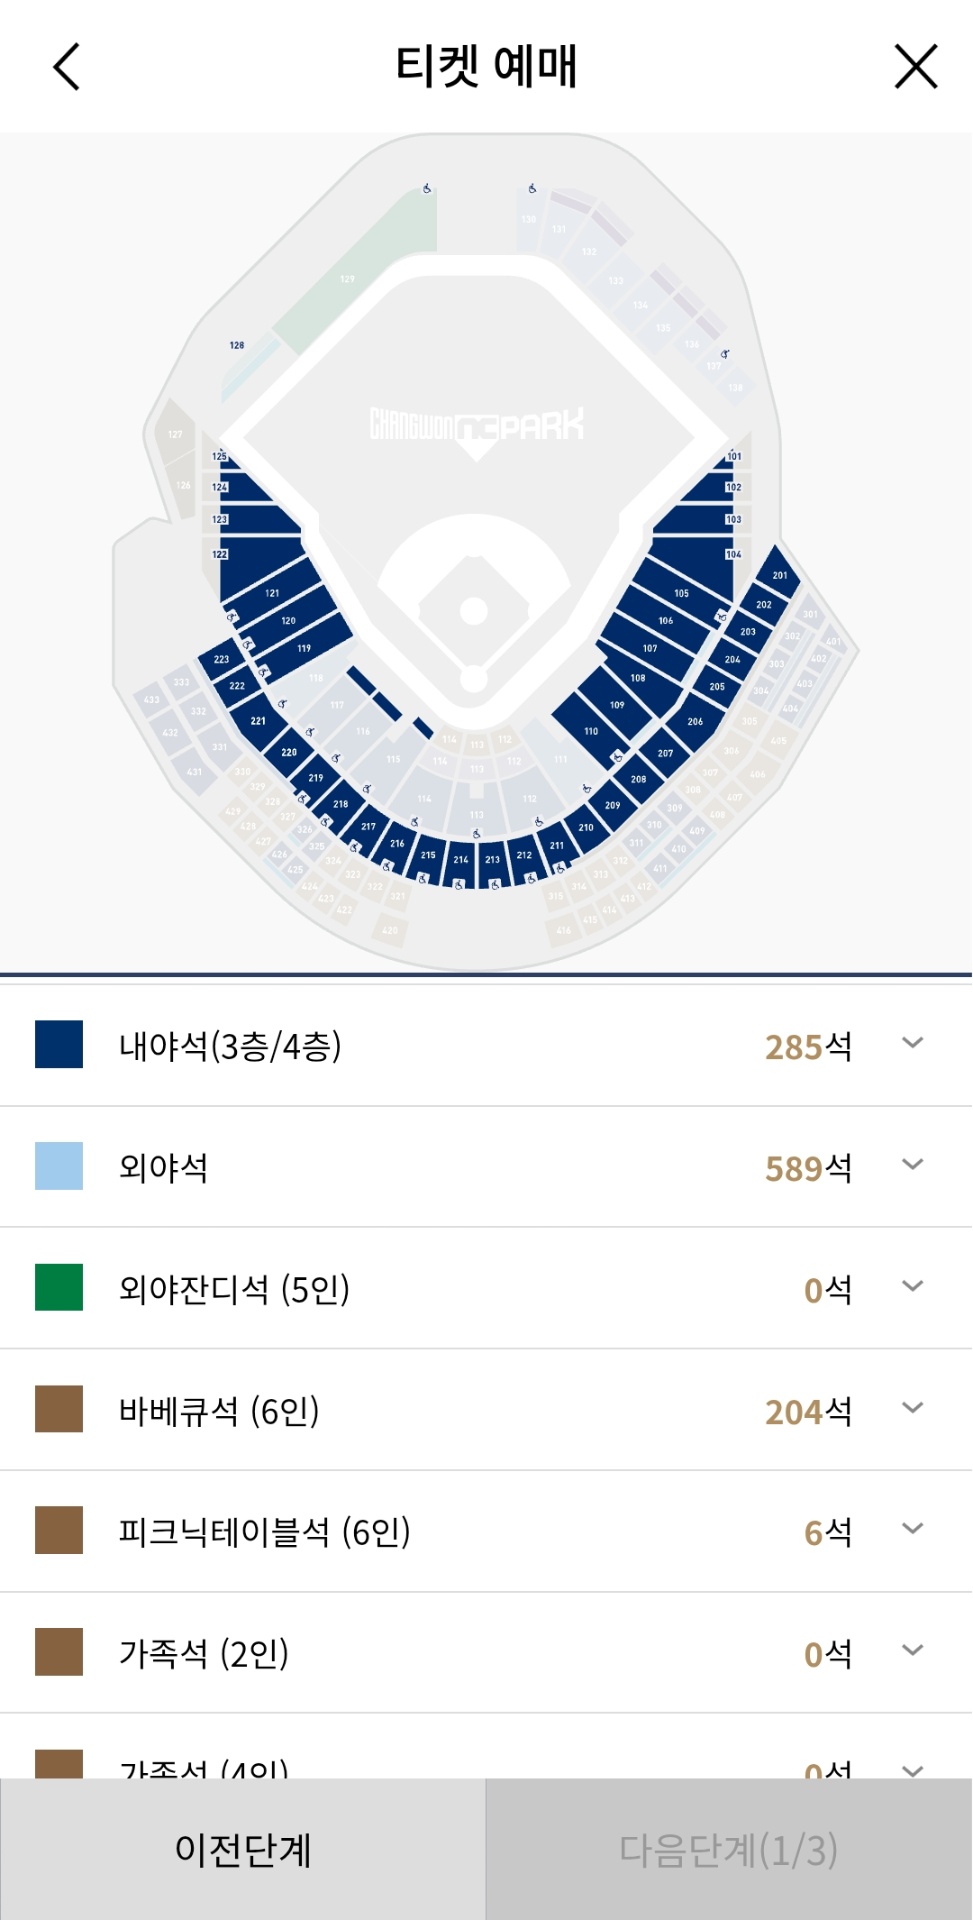
Task: Expand the 바베큐석 (6인) chevron
Action: point(912,1408)
